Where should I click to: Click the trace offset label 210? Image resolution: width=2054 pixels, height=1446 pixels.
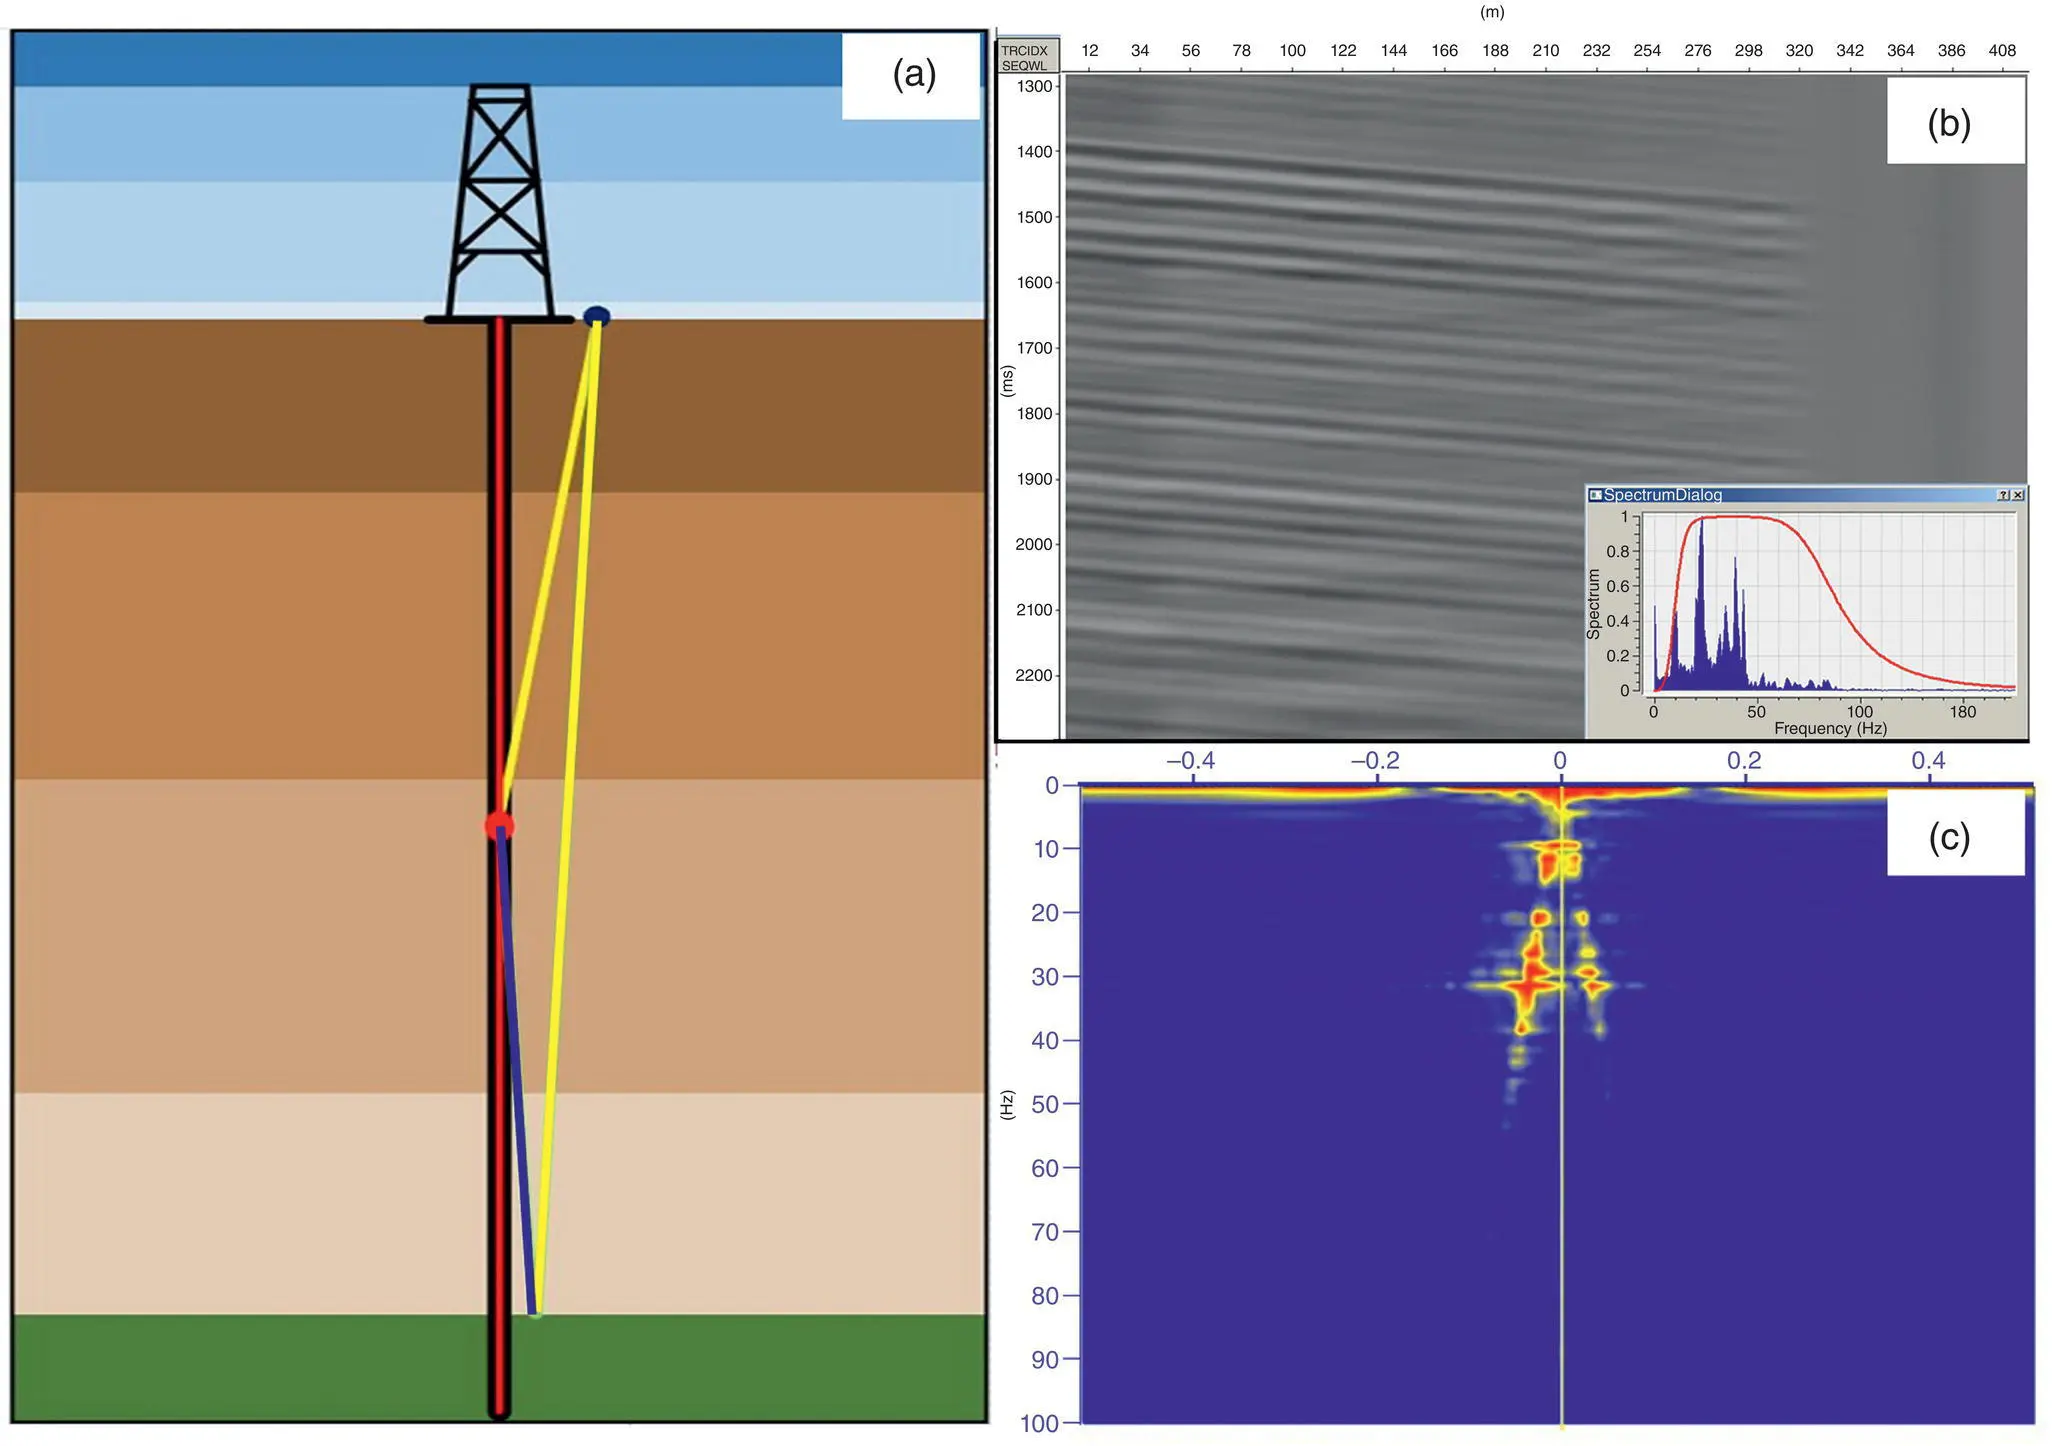(1546, 50)
